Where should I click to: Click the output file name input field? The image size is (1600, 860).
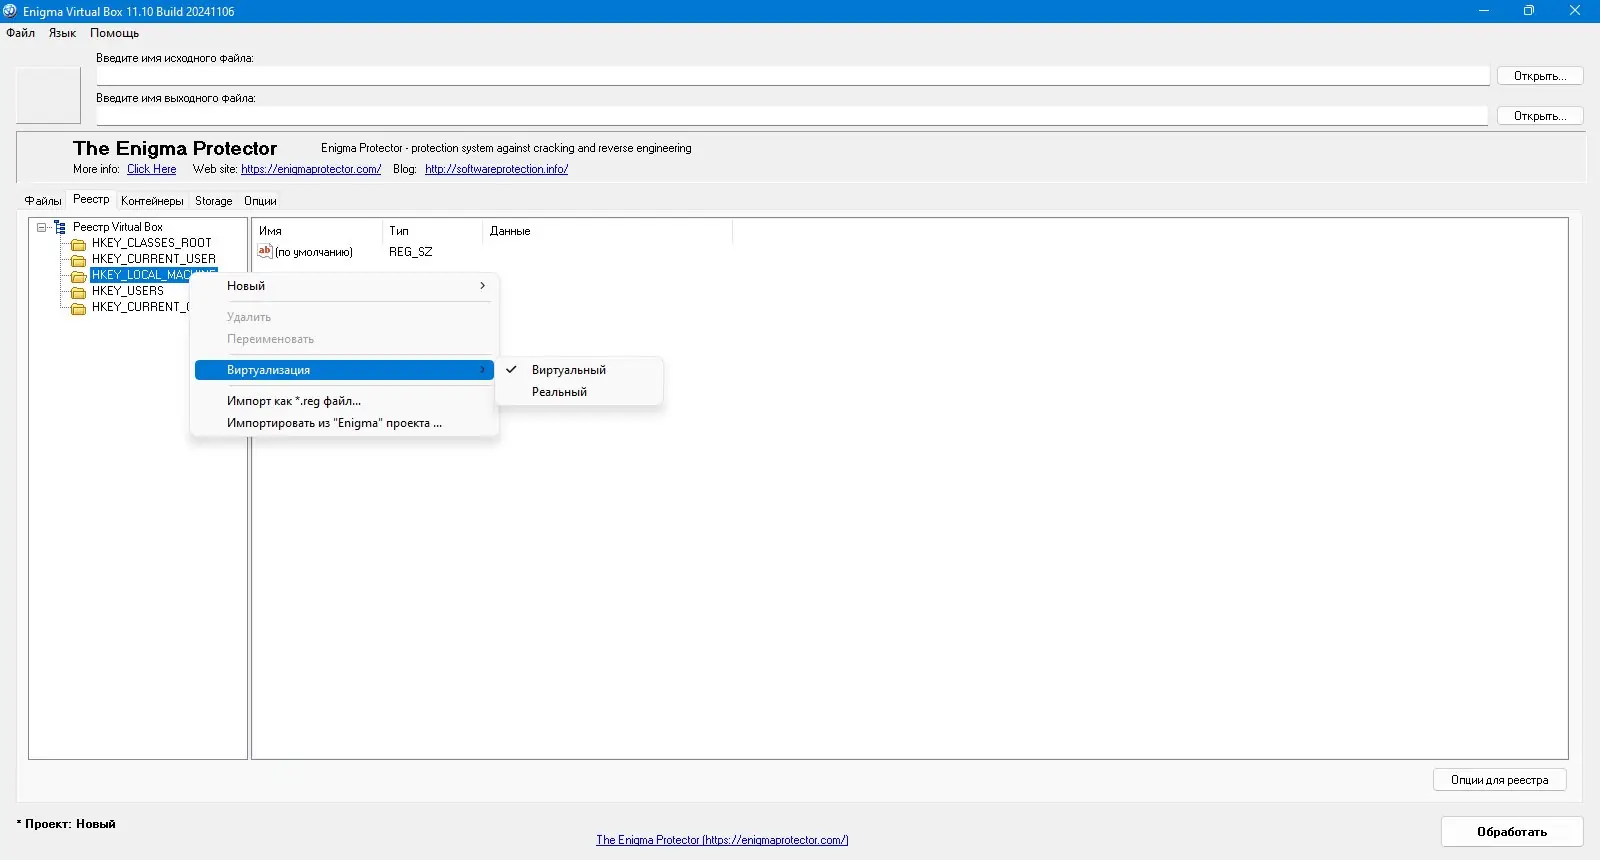(x=793, y=116)
